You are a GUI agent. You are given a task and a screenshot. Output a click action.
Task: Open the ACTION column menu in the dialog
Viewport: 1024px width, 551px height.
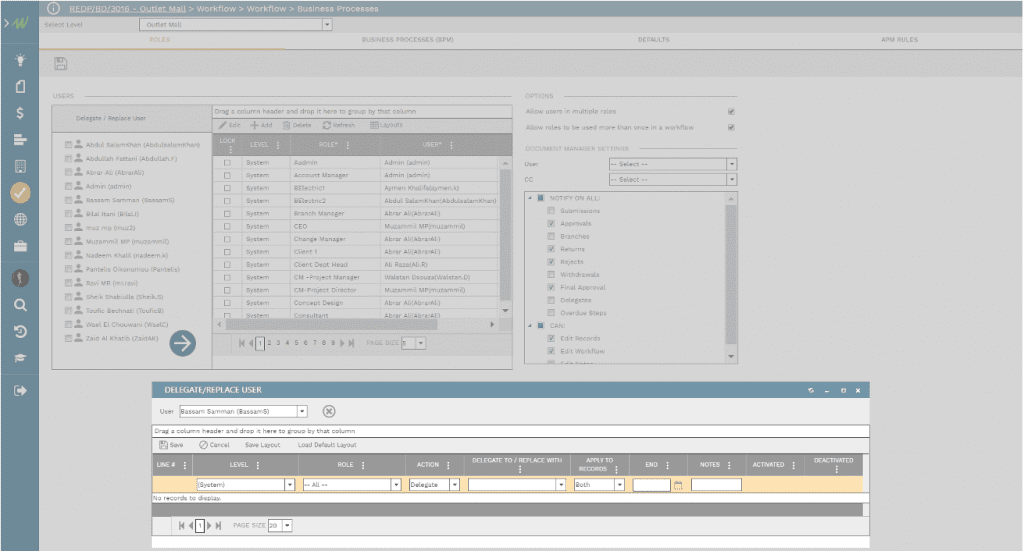click(448, 465)
